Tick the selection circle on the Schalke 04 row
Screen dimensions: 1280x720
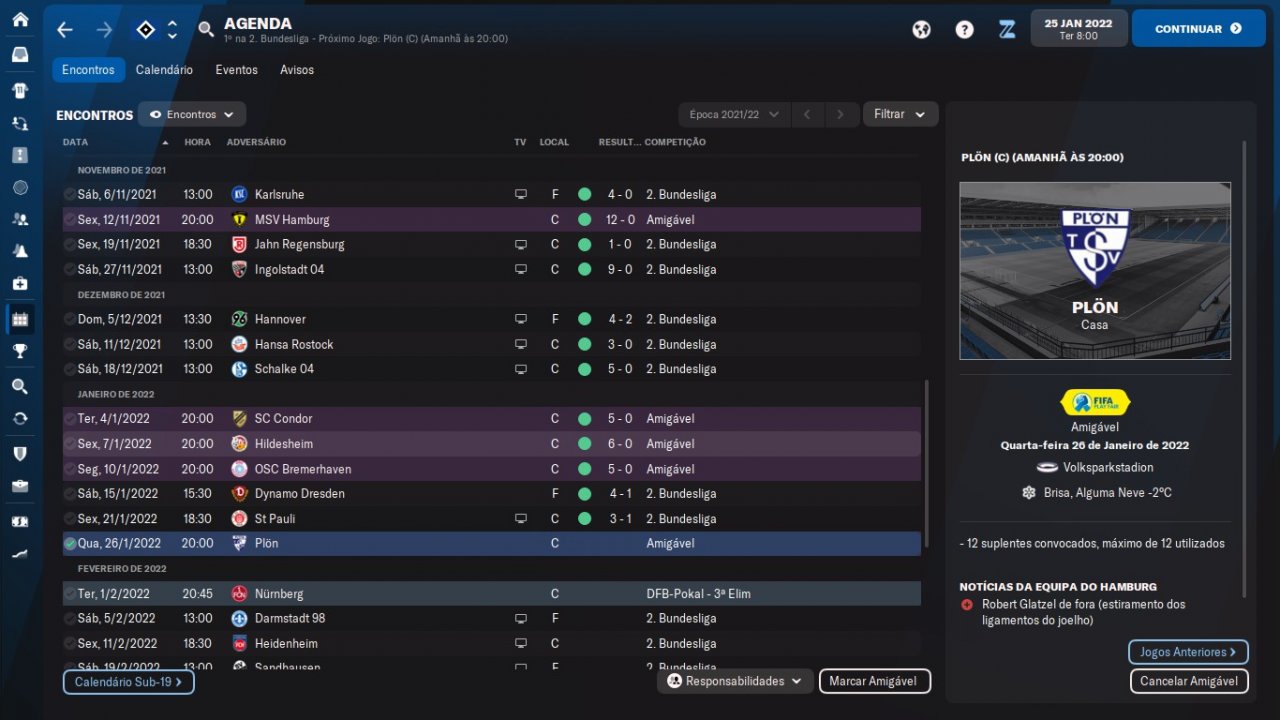pyautogui.click(x=69, y=369)
